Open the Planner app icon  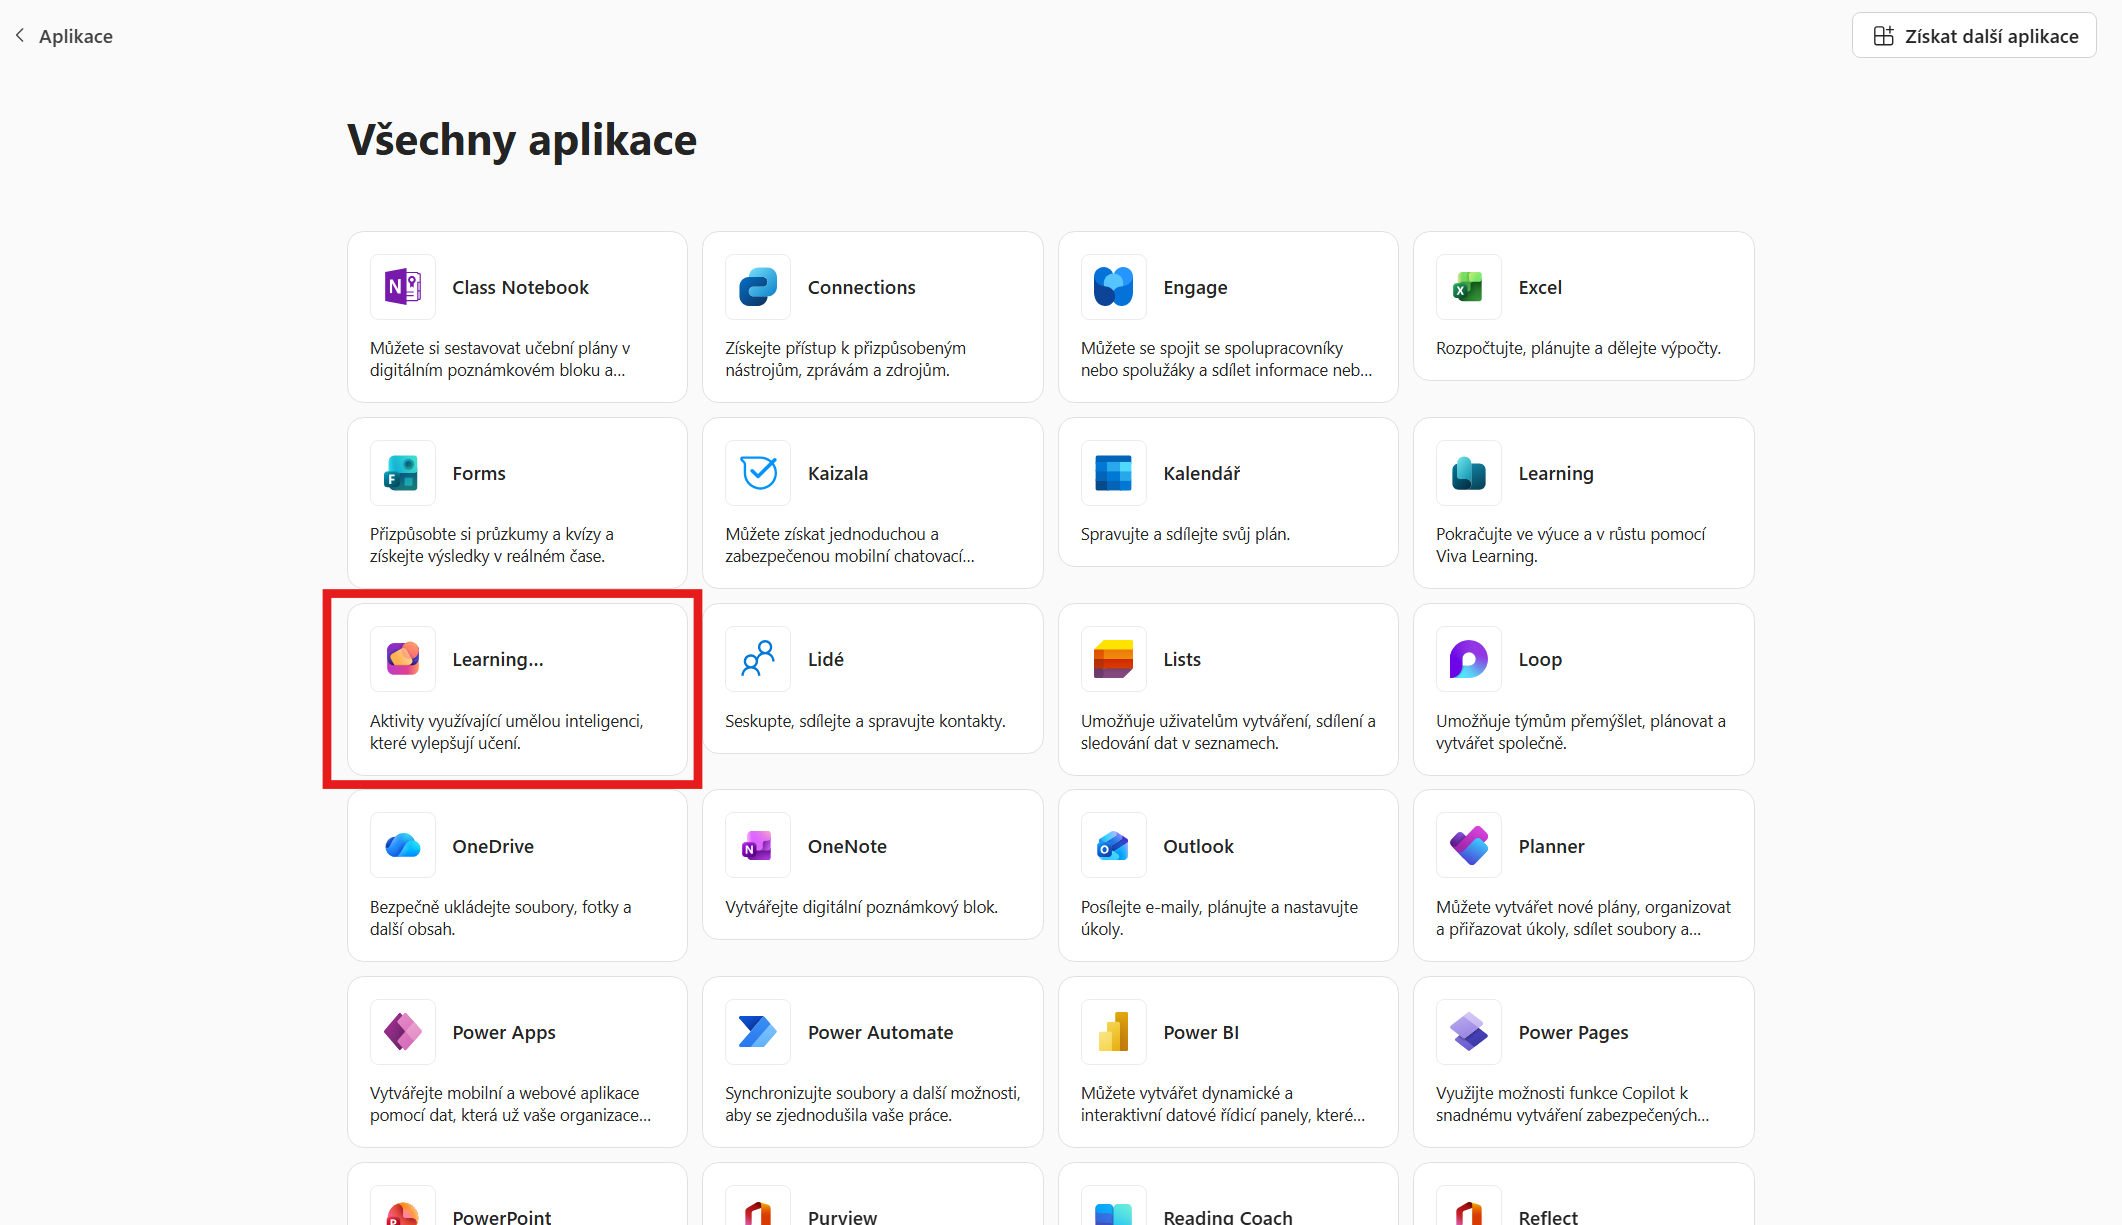(1468, 846)
